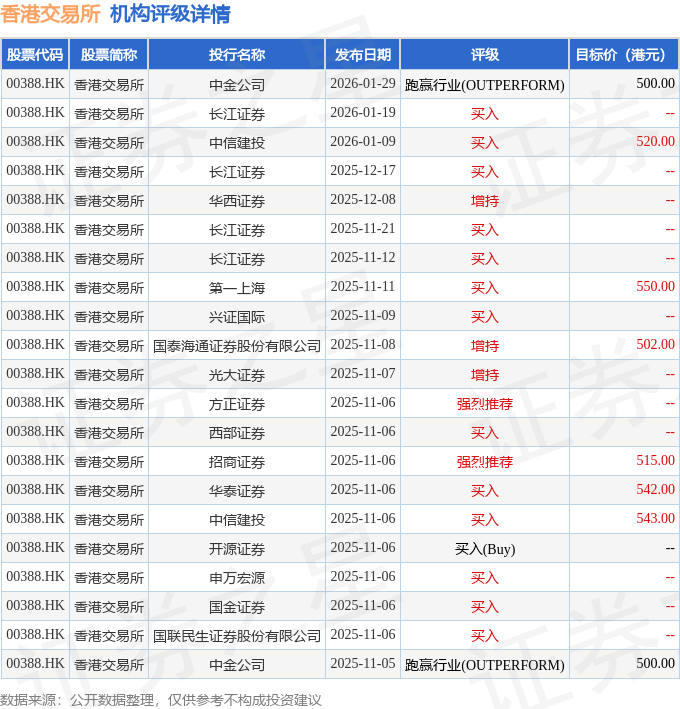This screenshot has height=709, width=680.
Task: Click the date cell 2025-11-07
Action: (363, 374)
